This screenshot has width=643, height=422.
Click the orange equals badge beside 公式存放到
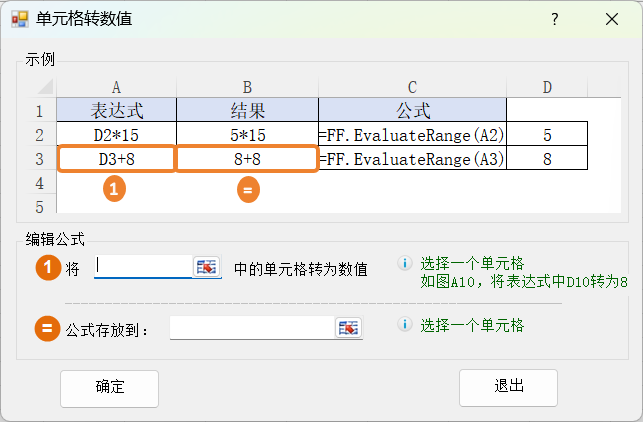[x=46, y=327]
